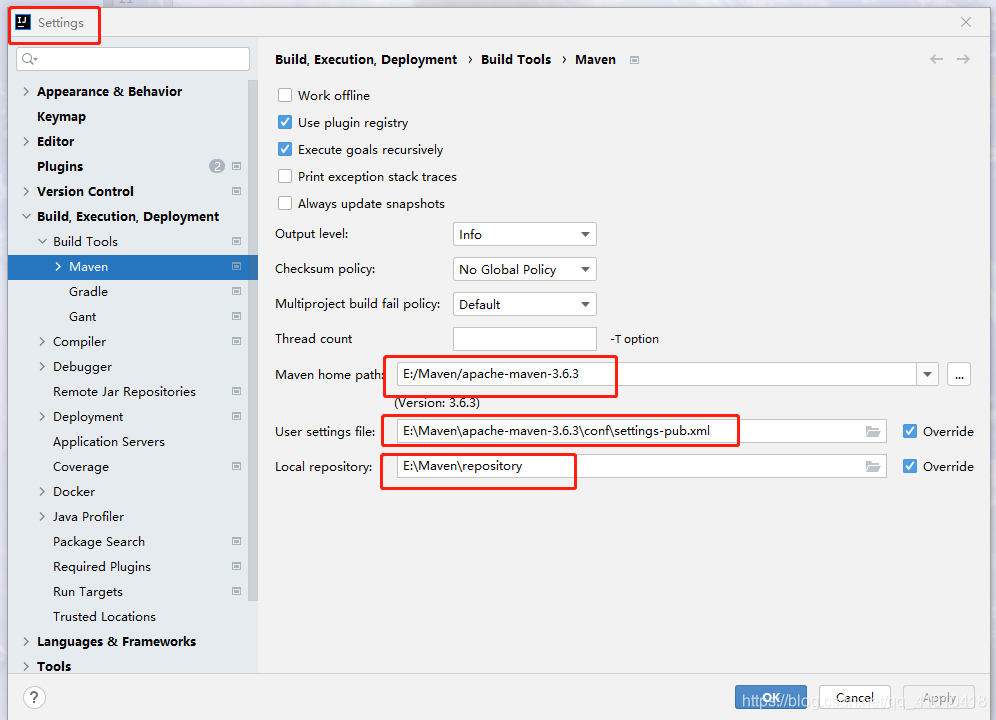Click the search magnifier icon in settings search
Viewport: 996px width, 720px height.
[x=29, y=59]
